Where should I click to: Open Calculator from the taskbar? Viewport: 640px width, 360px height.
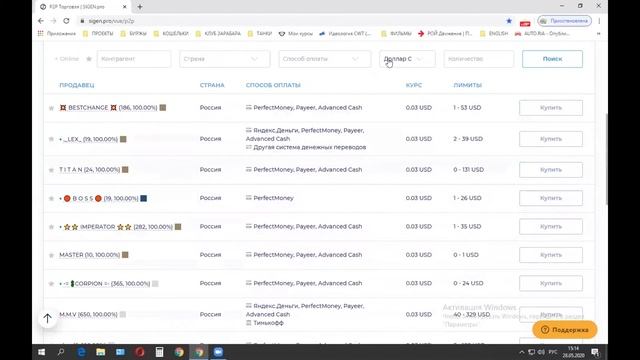point(159,352)
